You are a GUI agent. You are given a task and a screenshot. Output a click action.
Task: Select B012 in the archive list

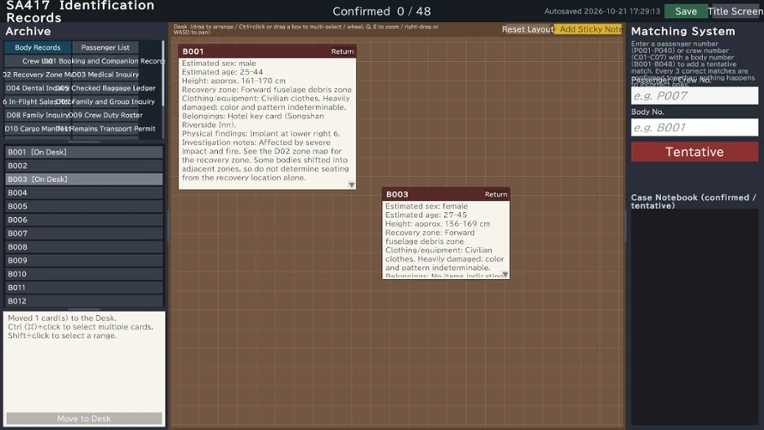pos(84,301)
